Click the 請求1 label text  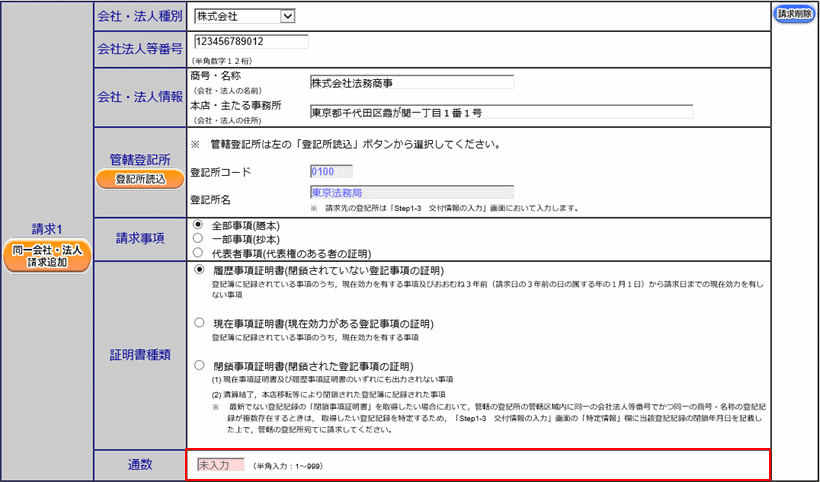pyautogui.click(x=47, y=229)
